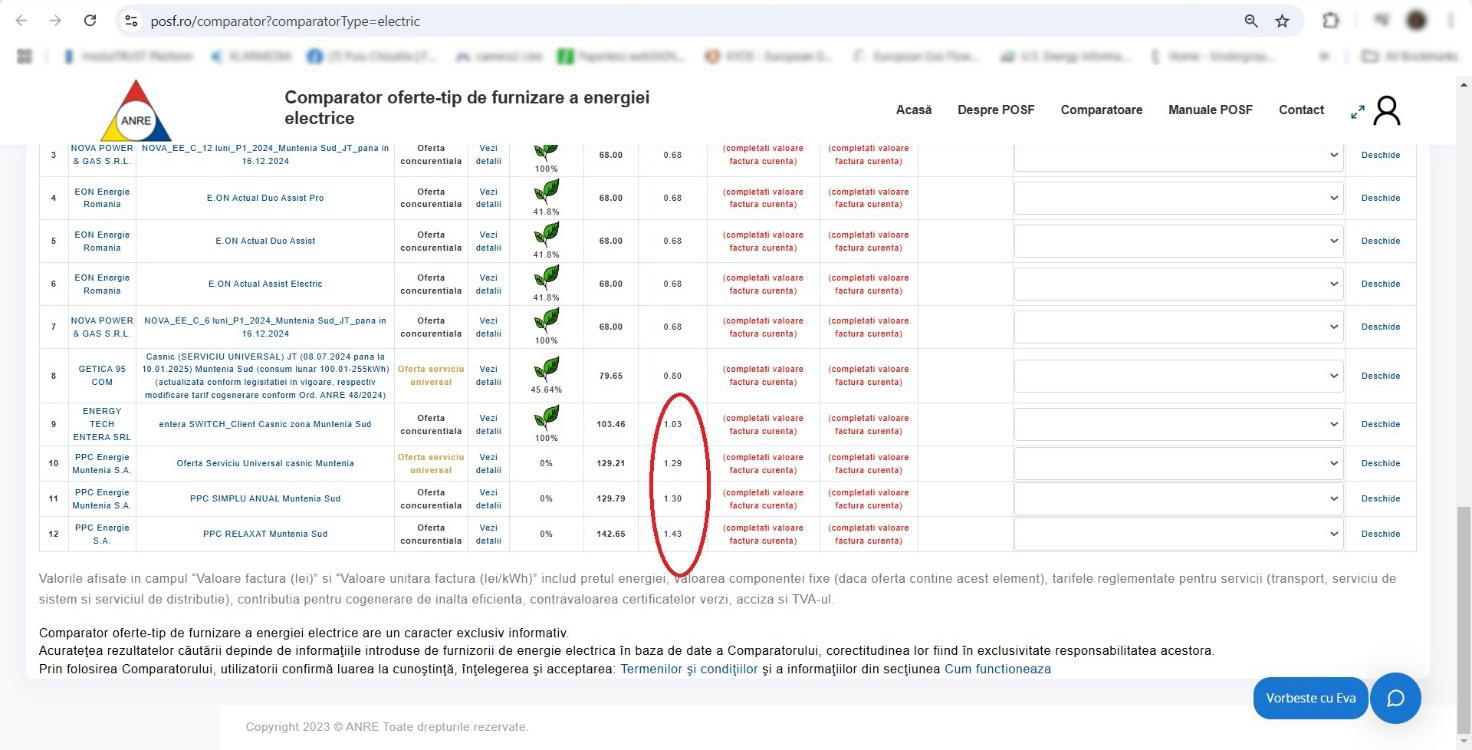Expand dropdown for entera SWITCH_Client offer

1178,424
